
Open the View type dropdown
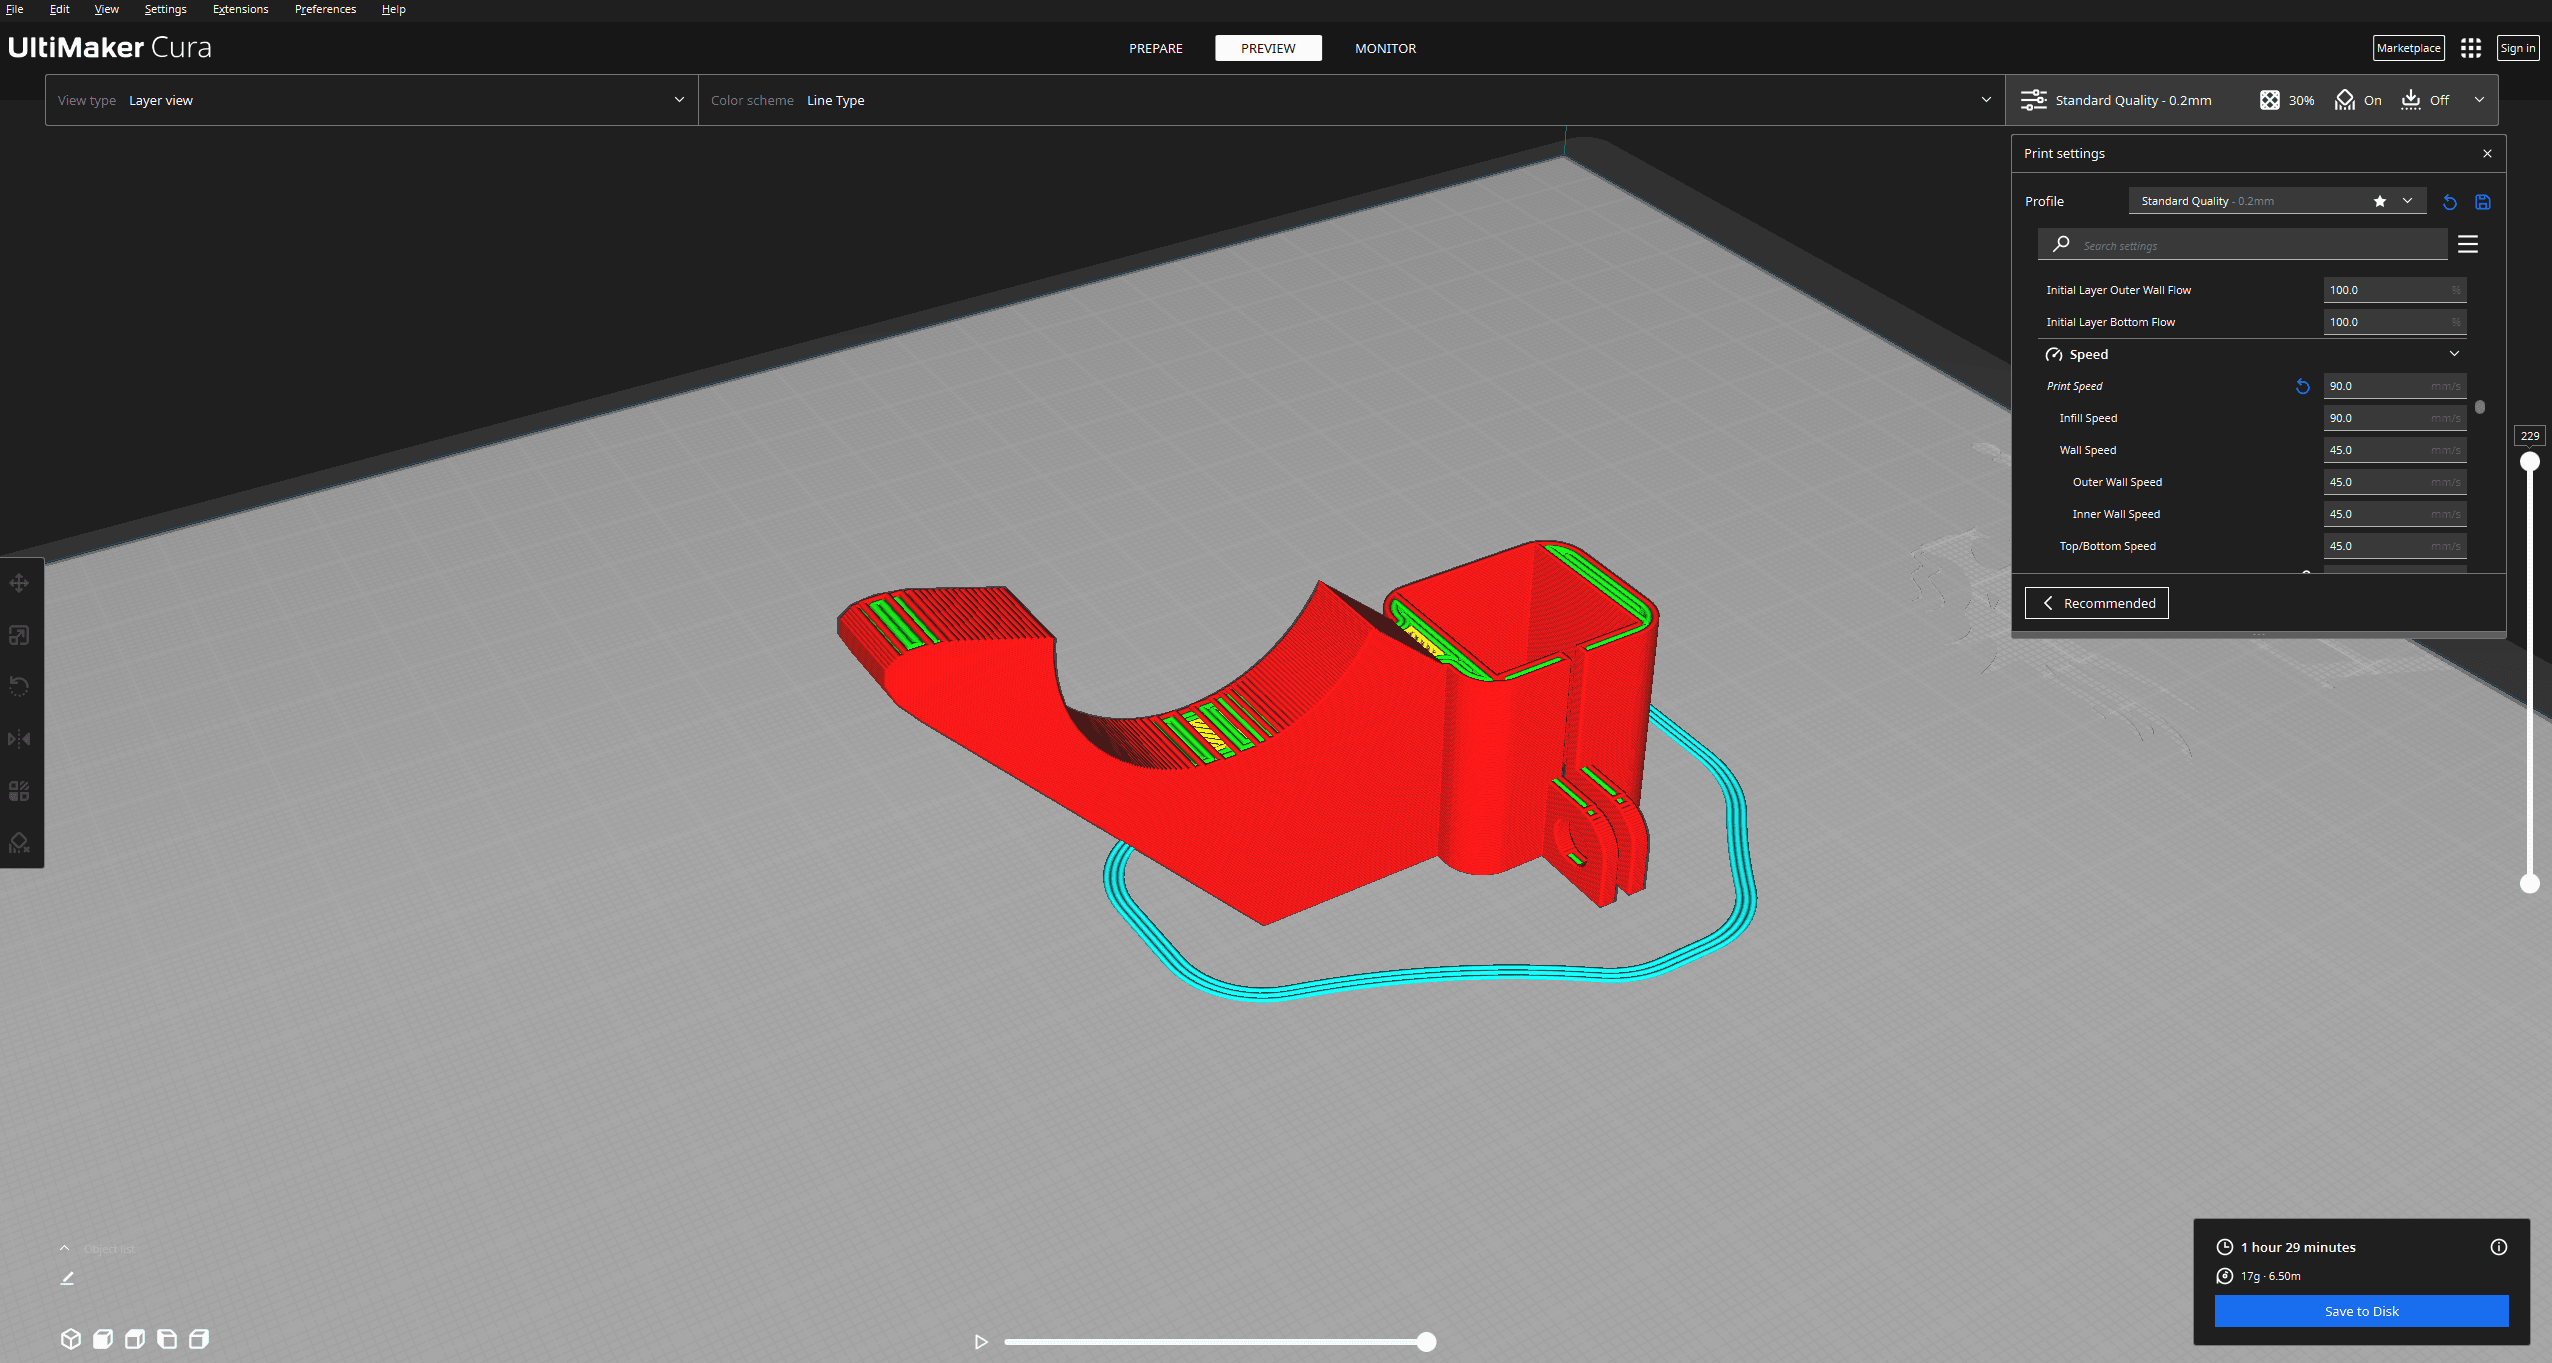tap(371, 100)
